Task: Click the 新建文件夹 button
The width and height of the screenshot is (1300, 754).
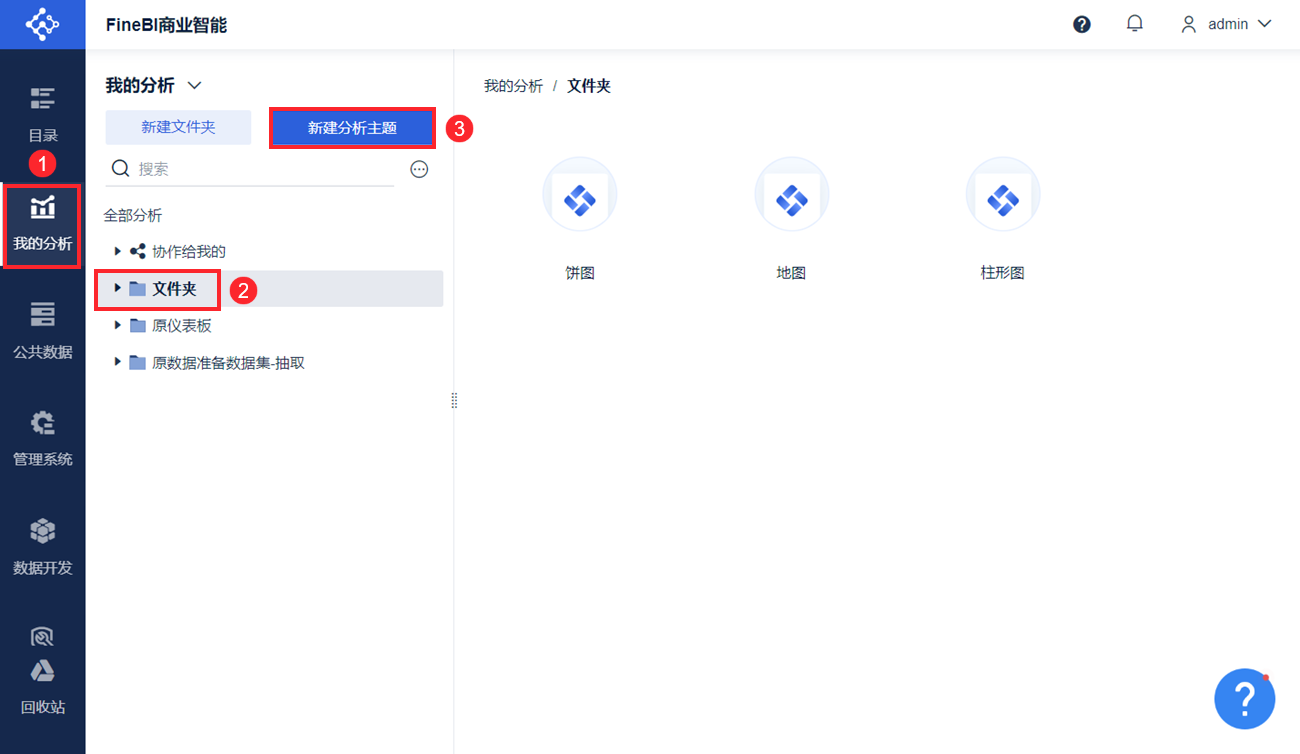Action: coord(178,127)
